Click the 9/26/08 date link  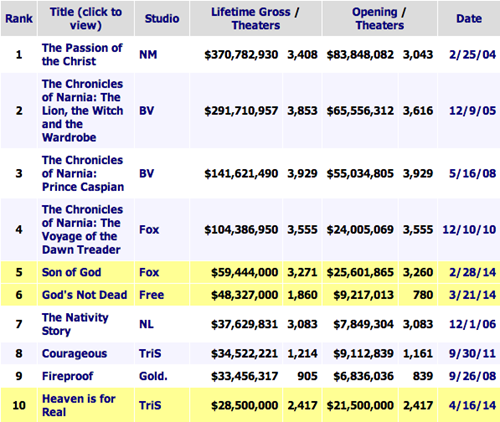click(x=472, y=376)
